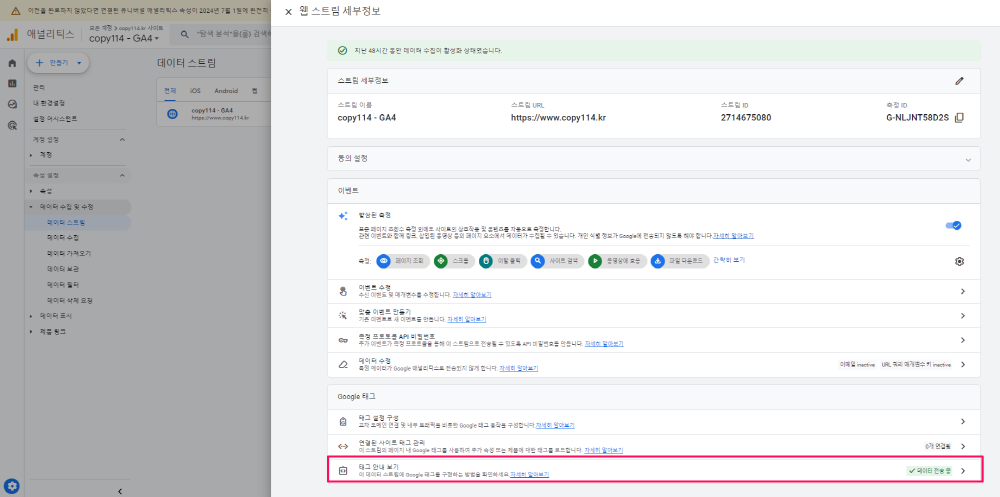Select 데이터 삭제 요청 in sidebar
Viewport: 1000px width, 497px height.
[x=70, y=300]
